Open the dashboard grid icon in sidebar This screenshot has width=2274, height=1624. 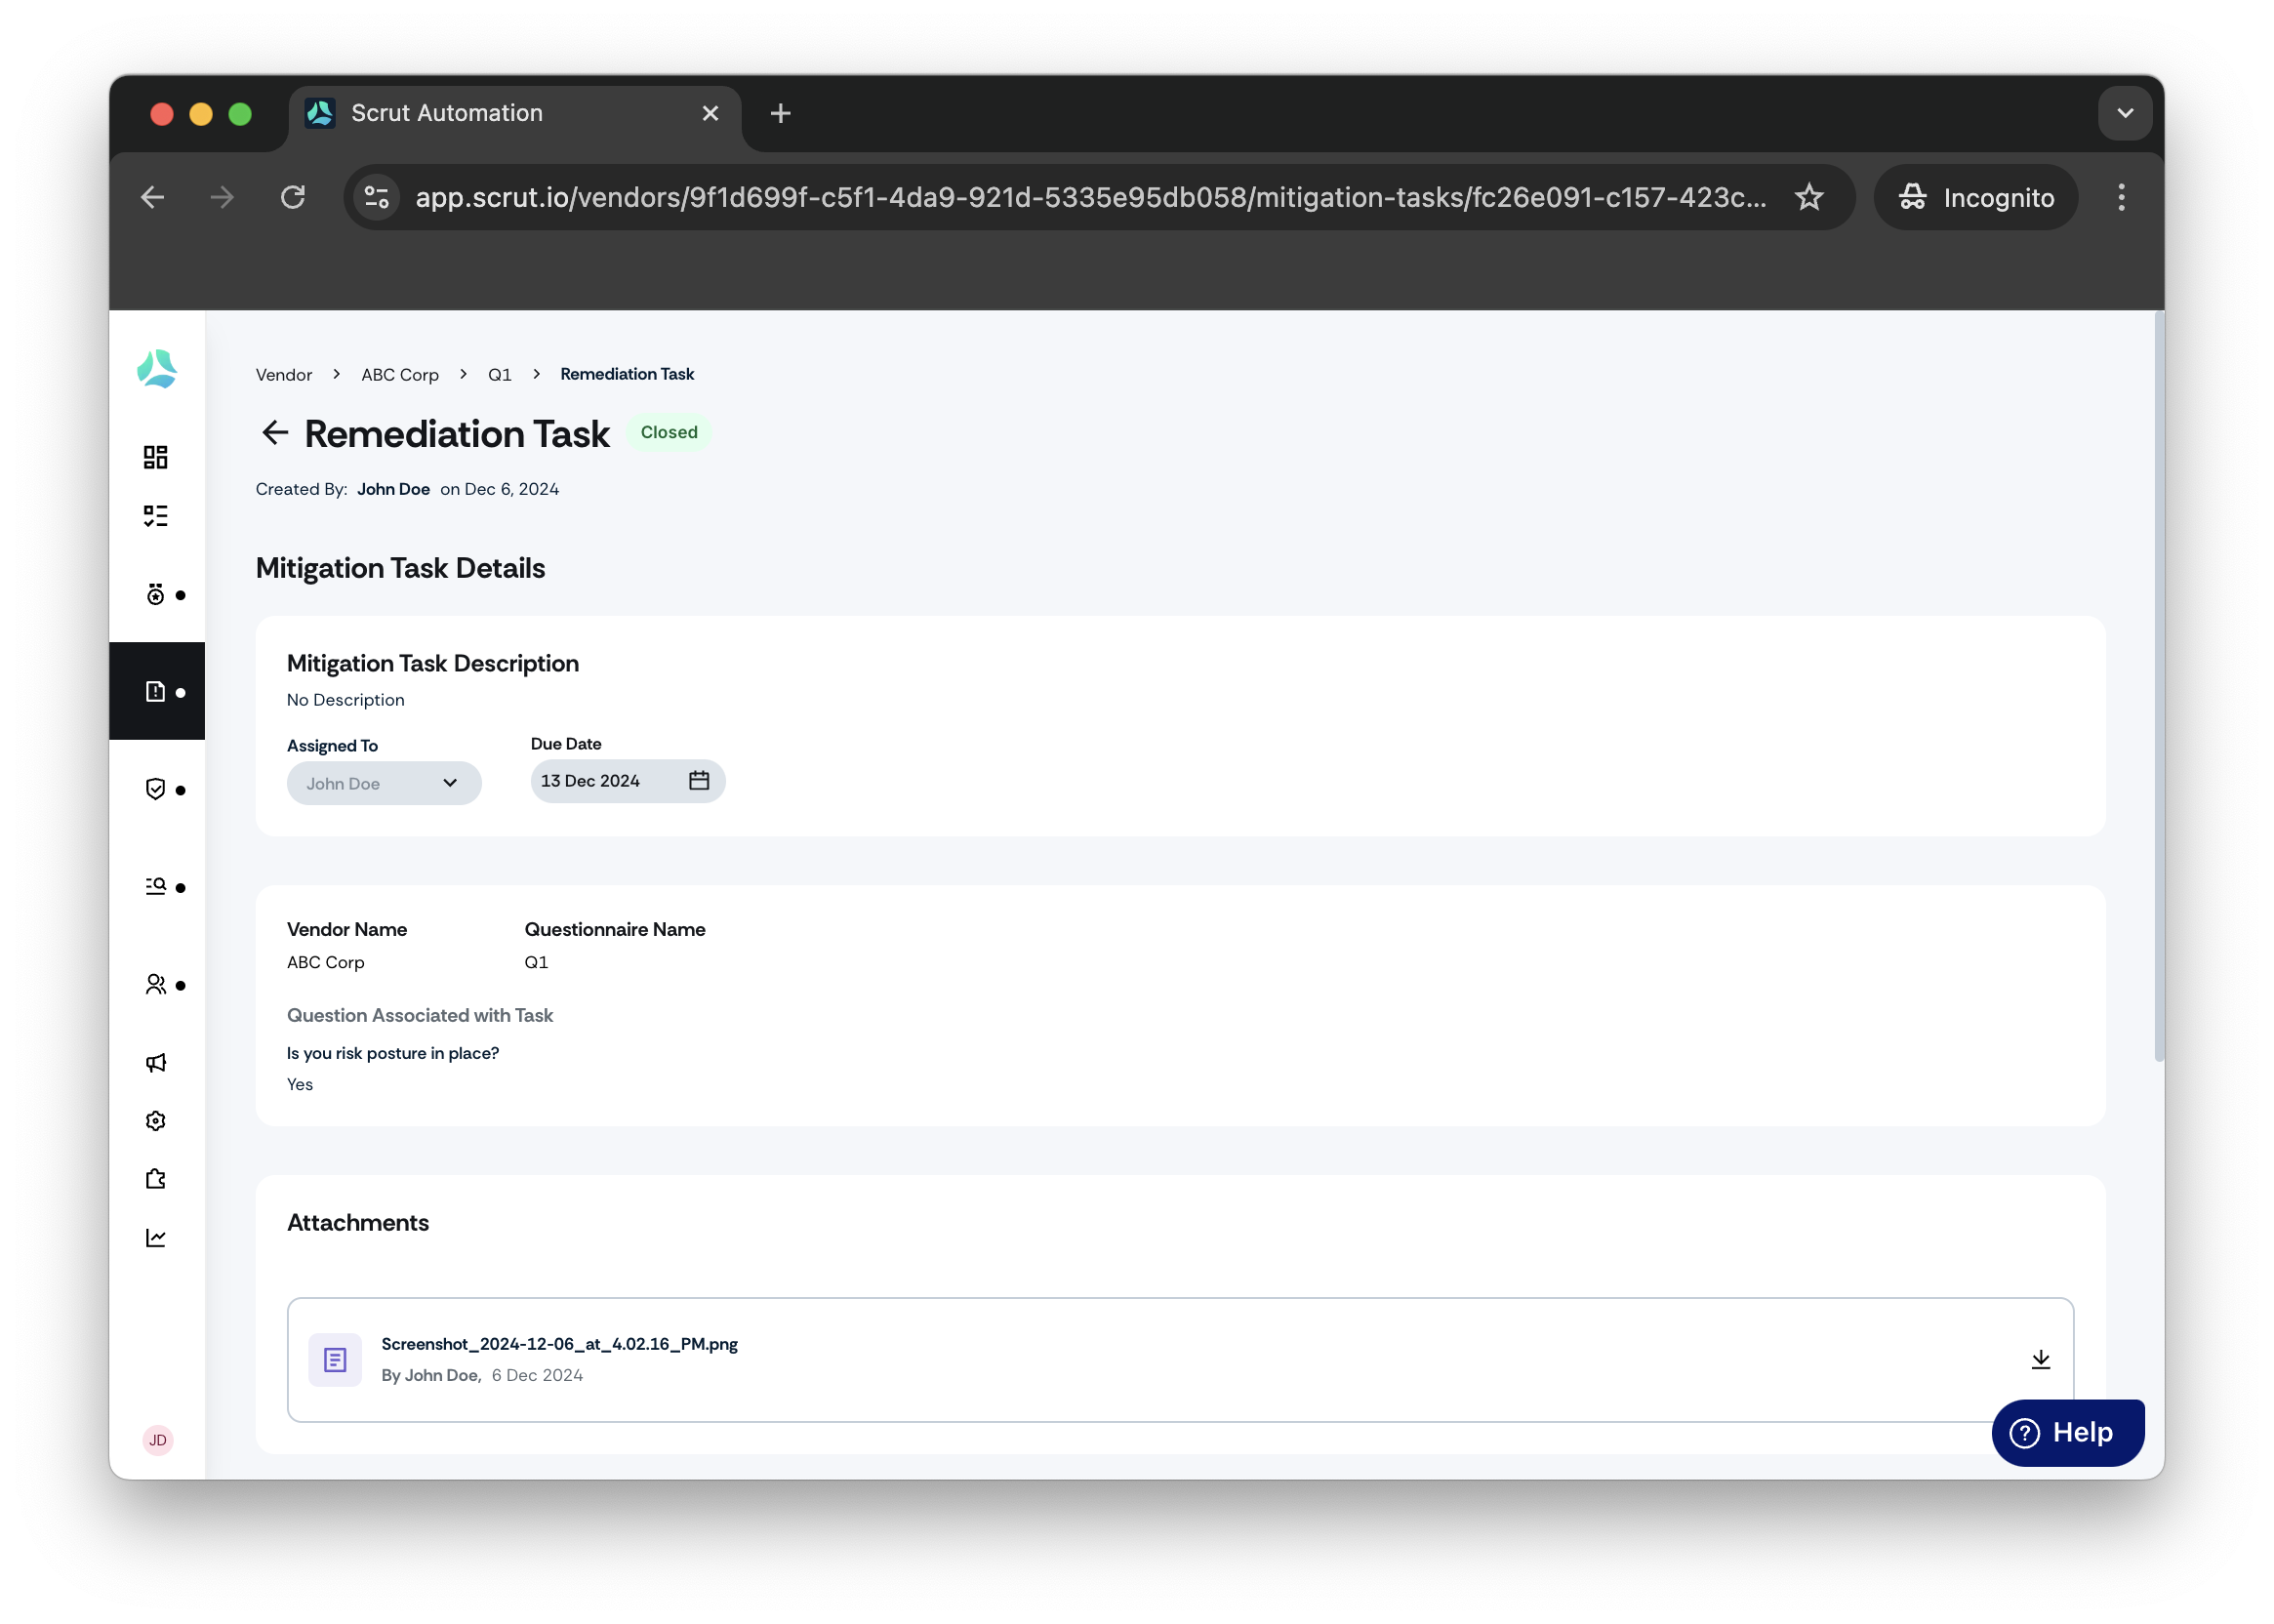[x=155, y=457]
